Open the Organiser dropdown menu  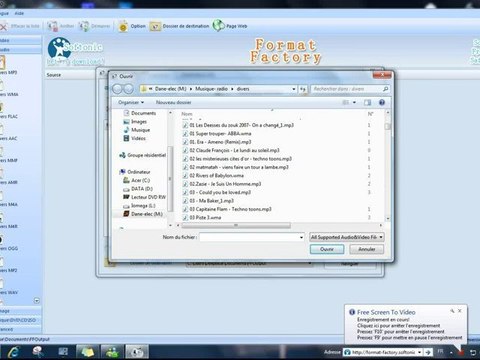(131, 102)
